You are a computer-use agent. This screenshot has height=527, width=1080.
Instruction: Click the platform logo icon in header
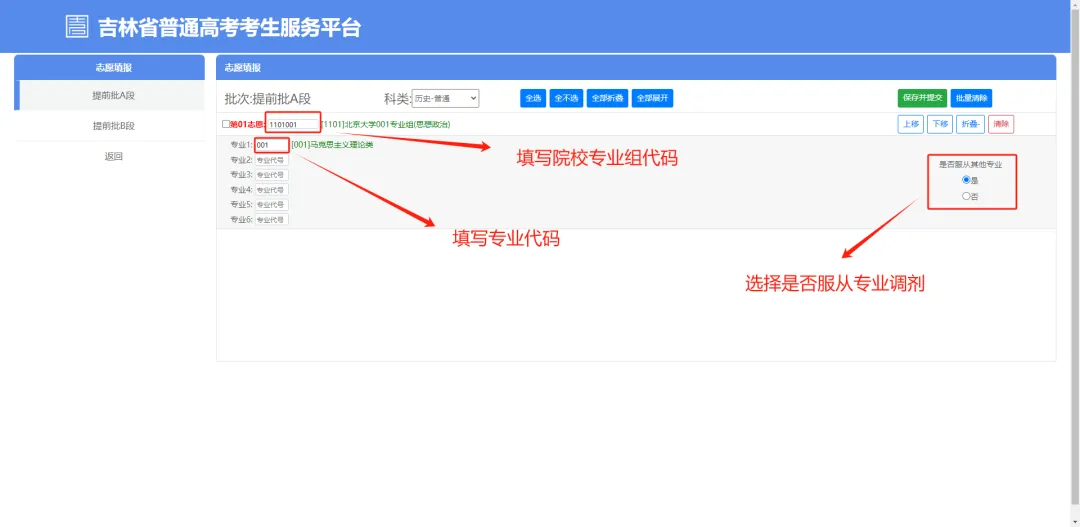click(x=77, y=27)
